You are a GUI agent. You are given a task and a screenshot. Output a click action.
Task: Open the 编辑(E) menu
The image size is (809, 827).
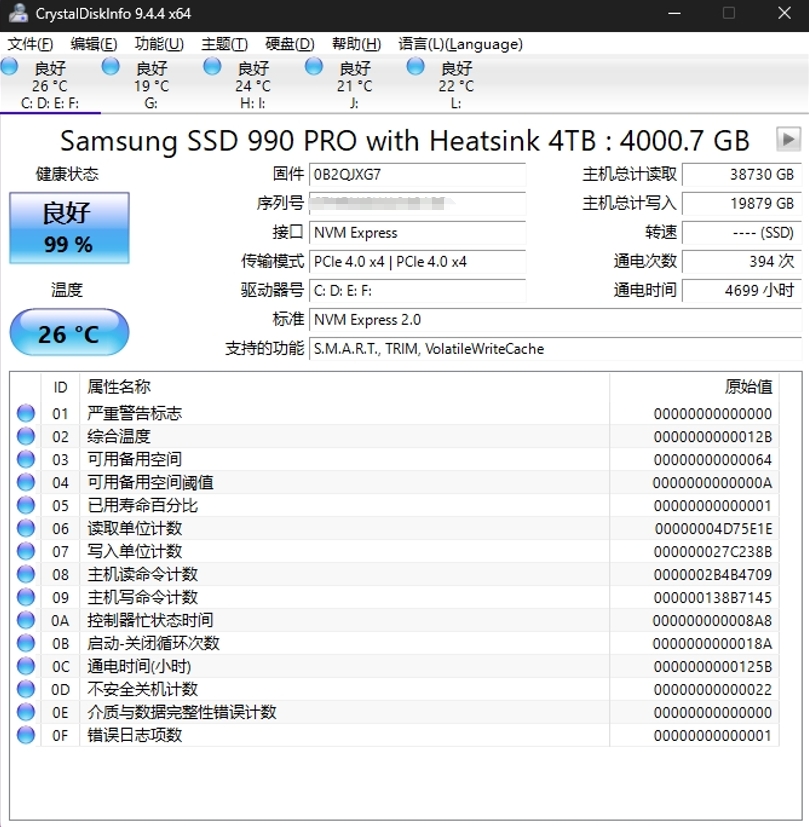point(93,44)
